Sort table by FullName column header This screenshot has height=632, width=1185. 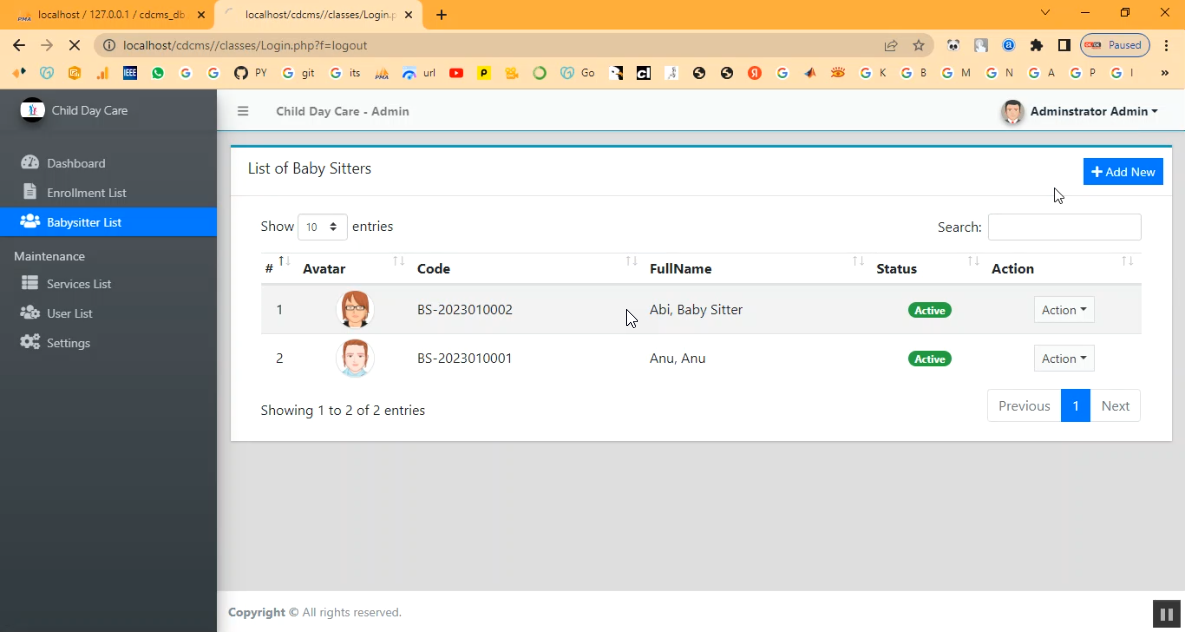click(682, 268)
